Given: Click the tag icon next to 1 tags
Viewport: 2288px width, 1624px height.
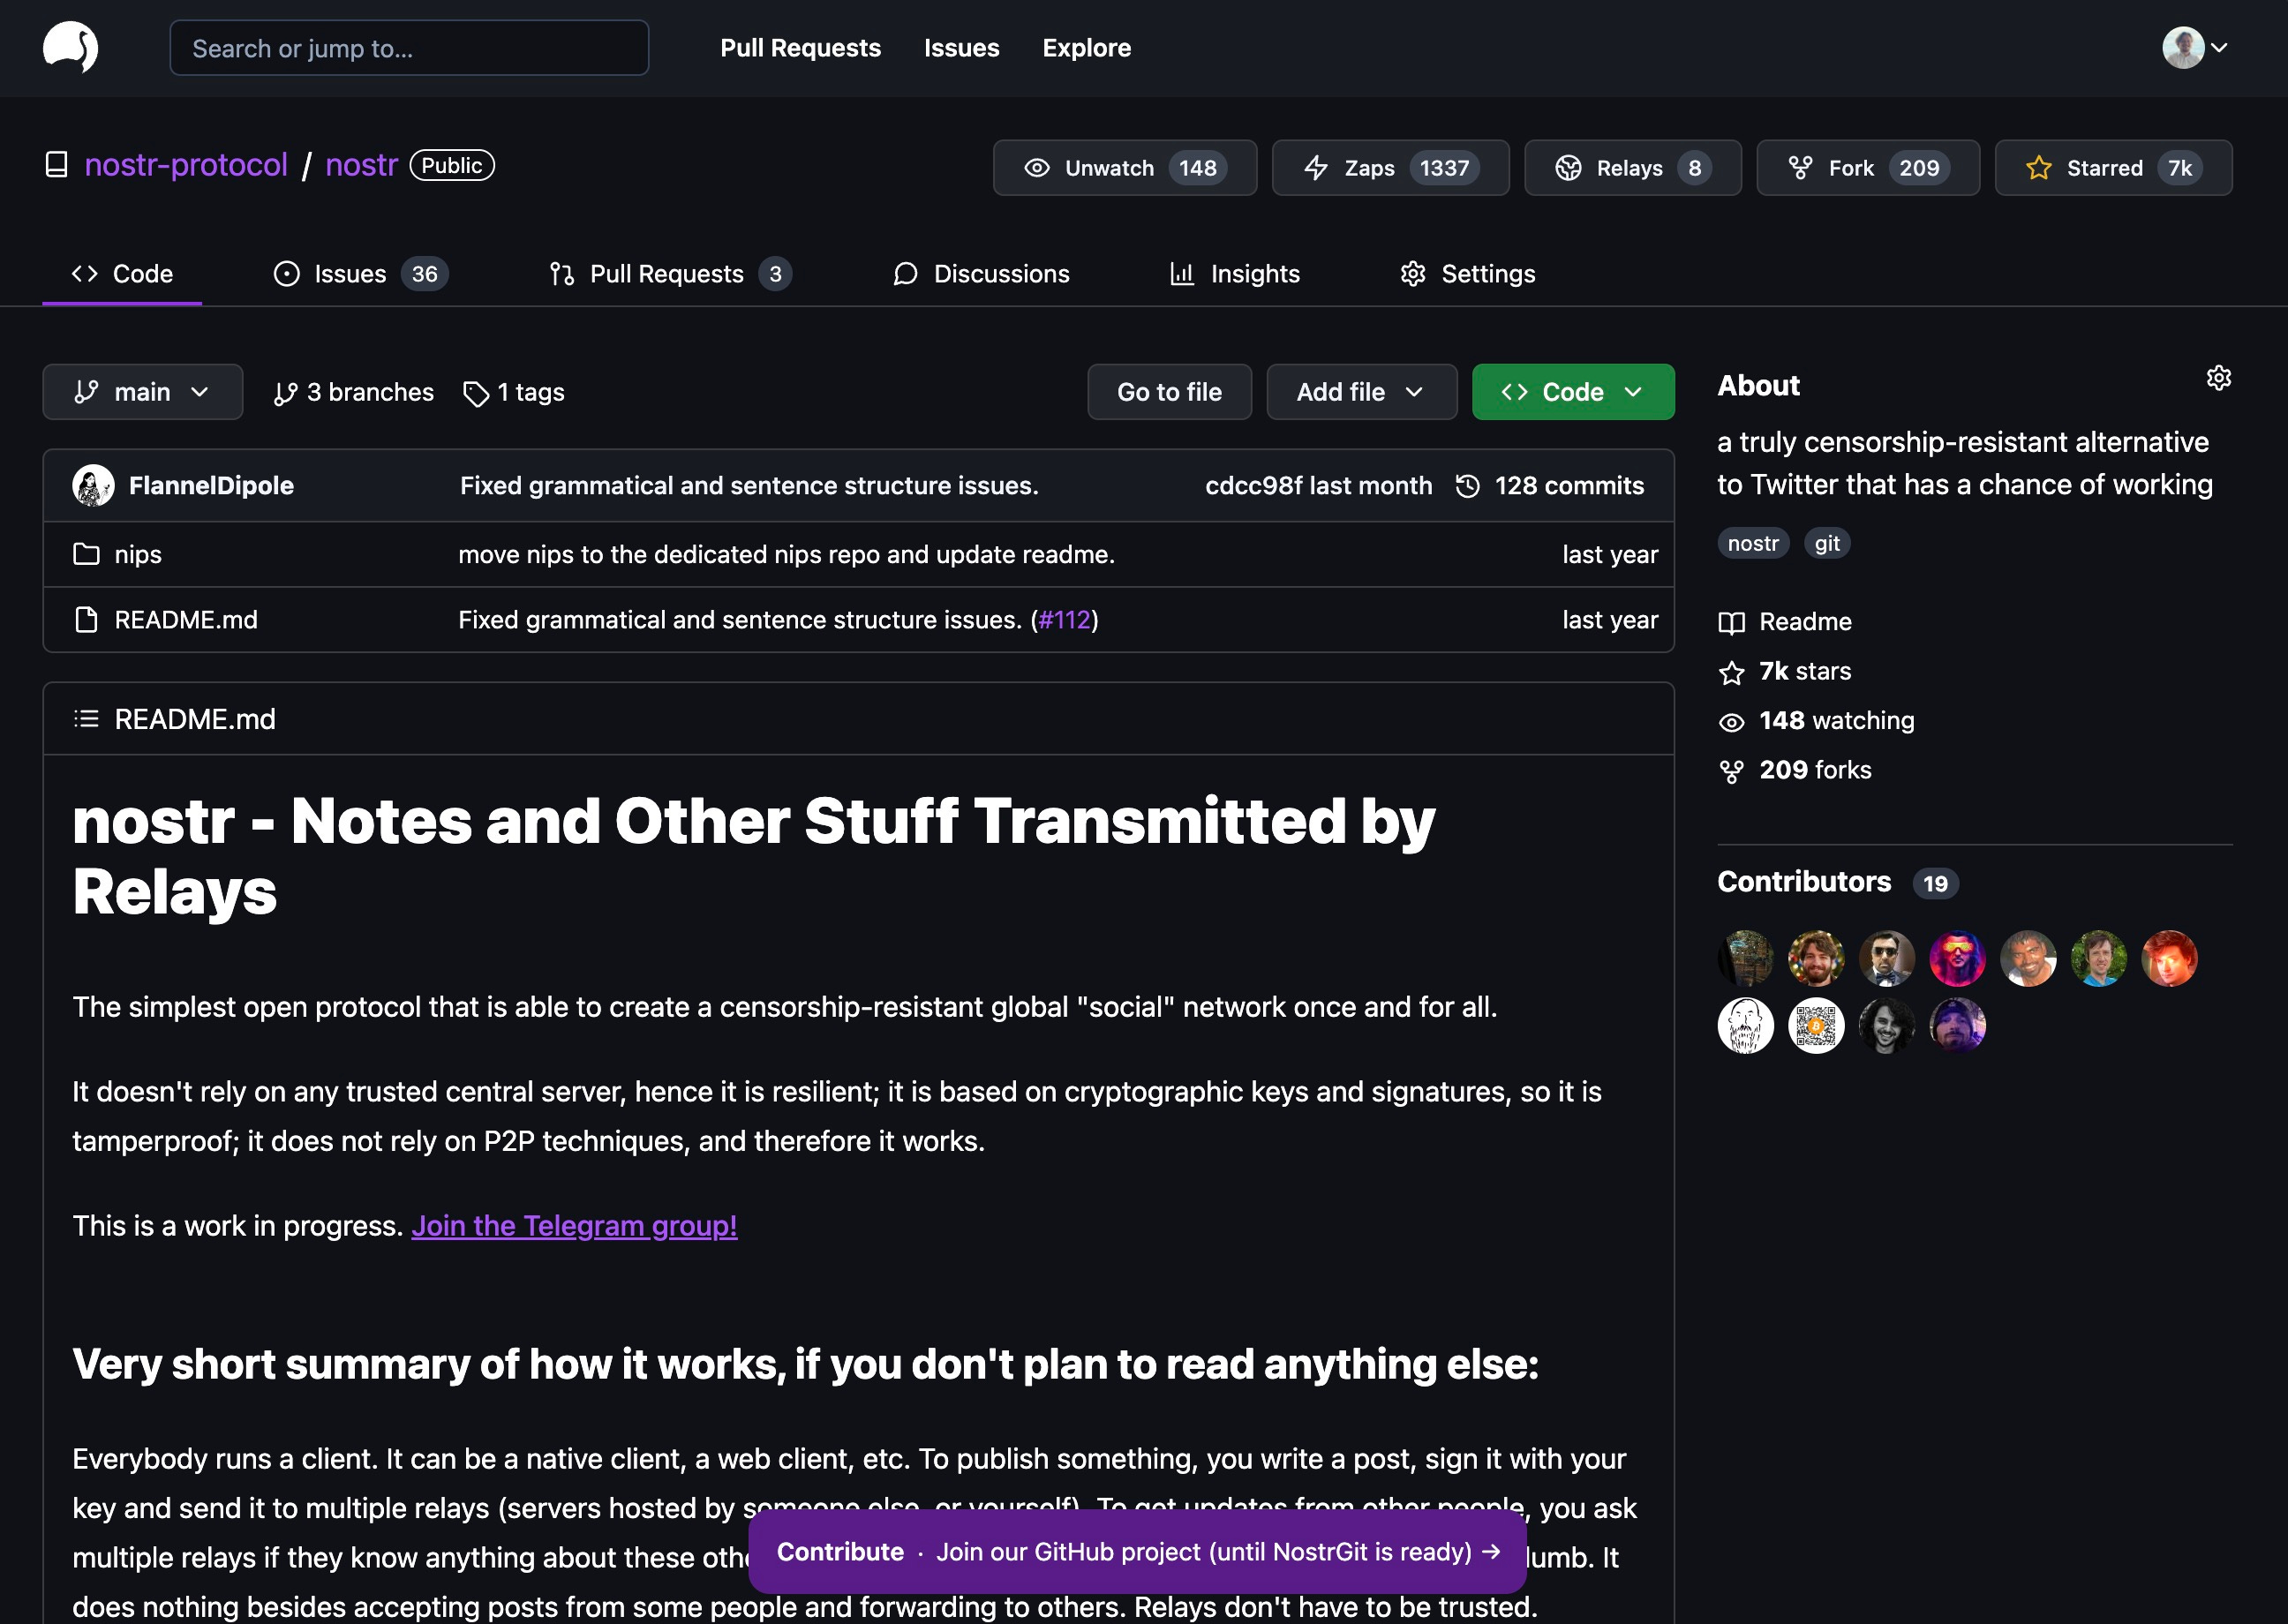Looking at the screenshot, I should click(x=475, y=392).
